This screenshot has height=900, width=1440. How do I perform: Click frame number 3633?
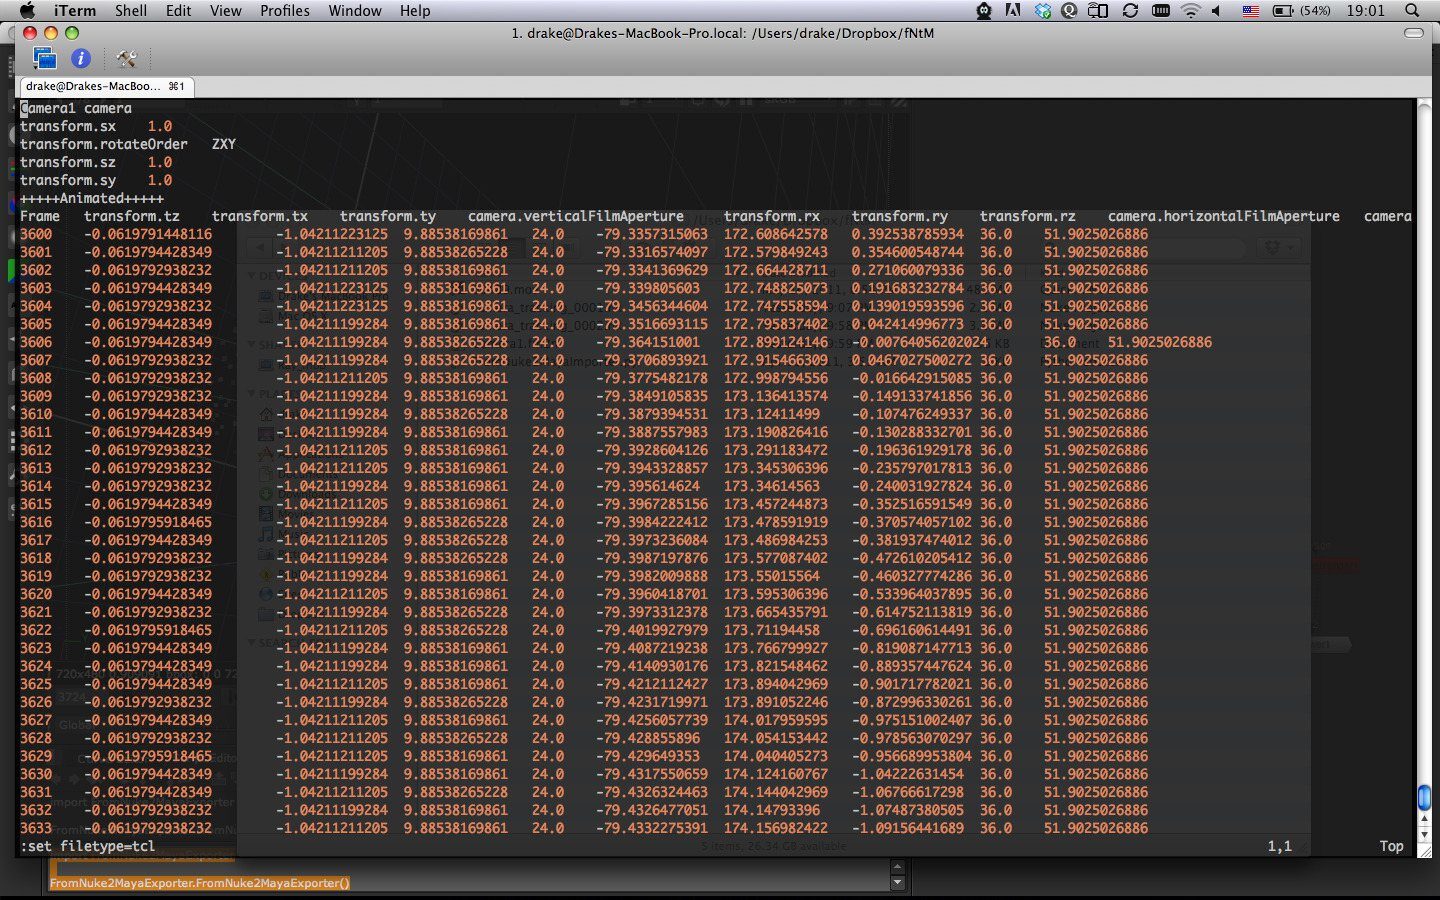(x=36, y=828)
